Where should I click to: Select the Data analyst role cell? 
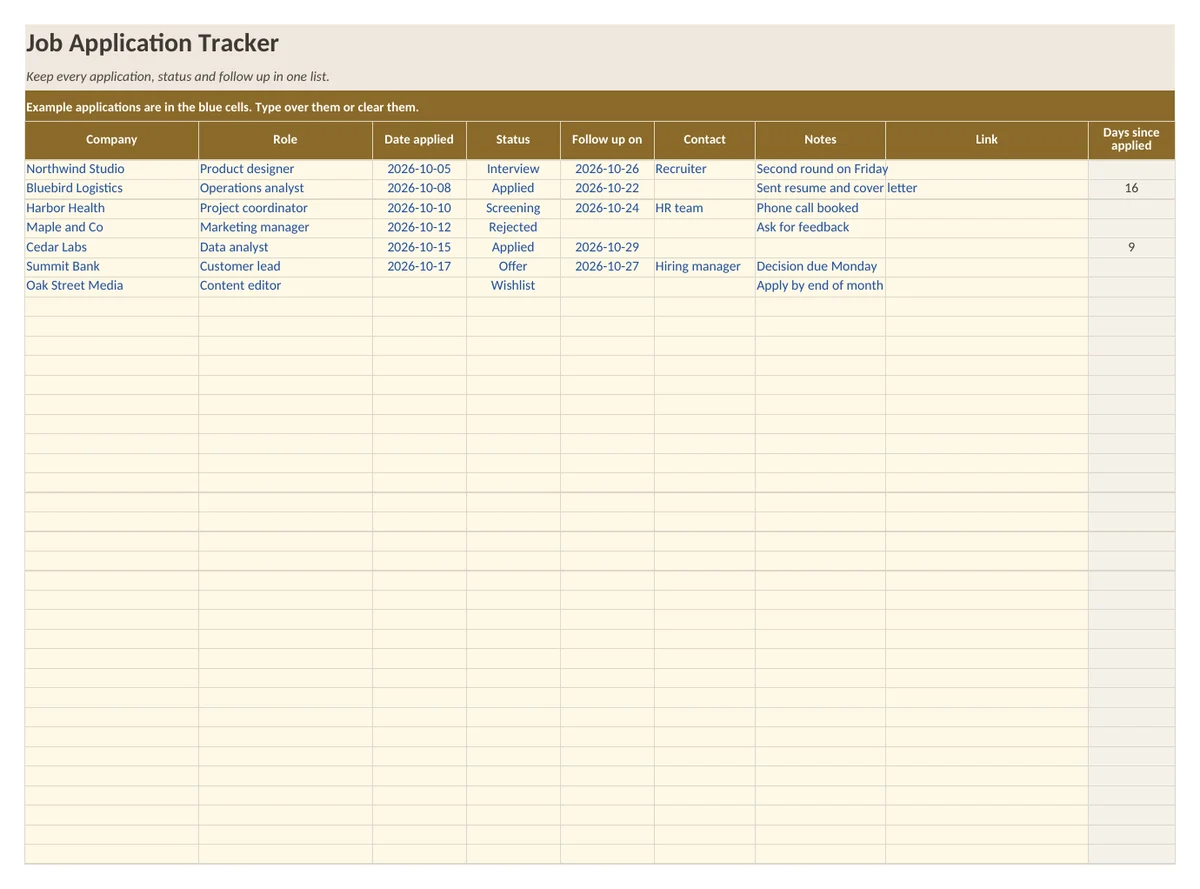pos(285,247)
